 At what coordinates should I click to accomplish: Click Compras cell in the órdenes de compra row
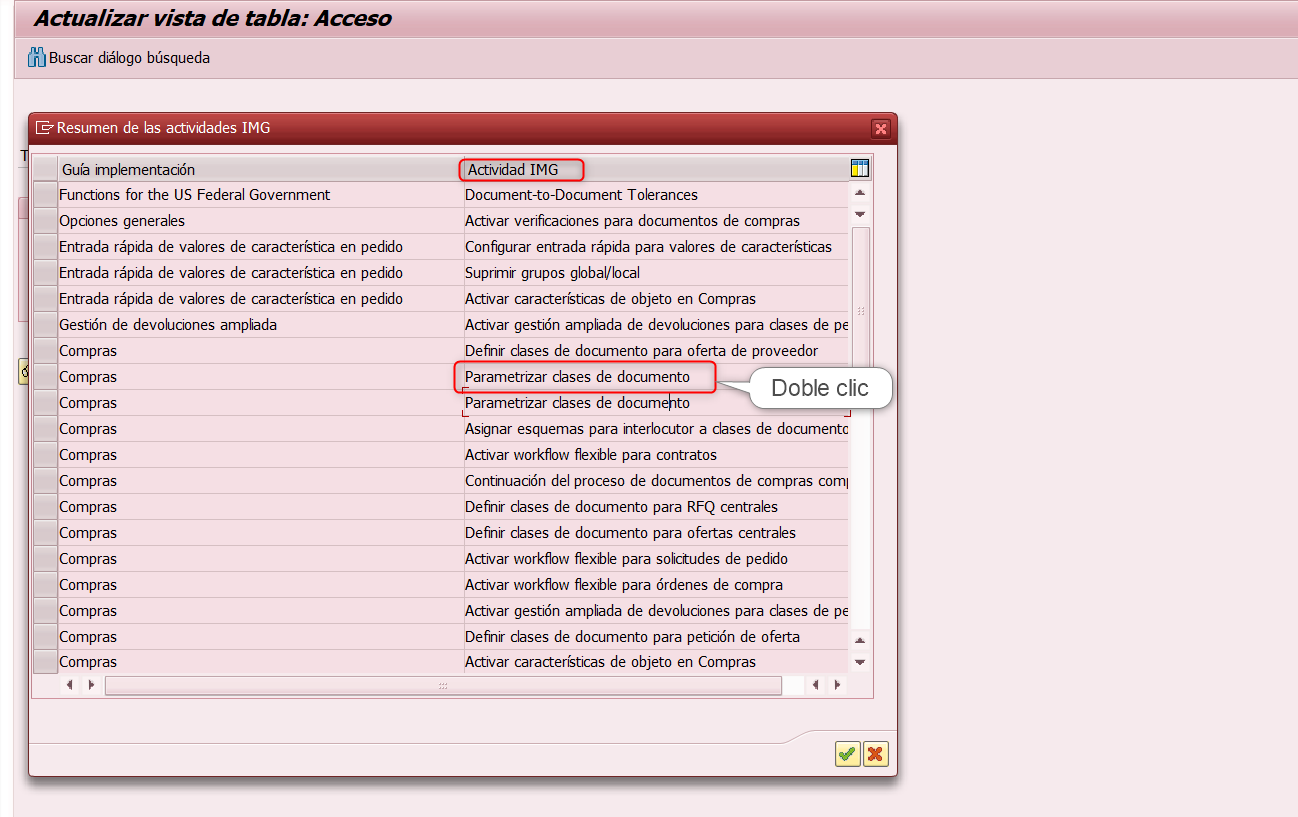pyautogui.click(x=260, y=585)
